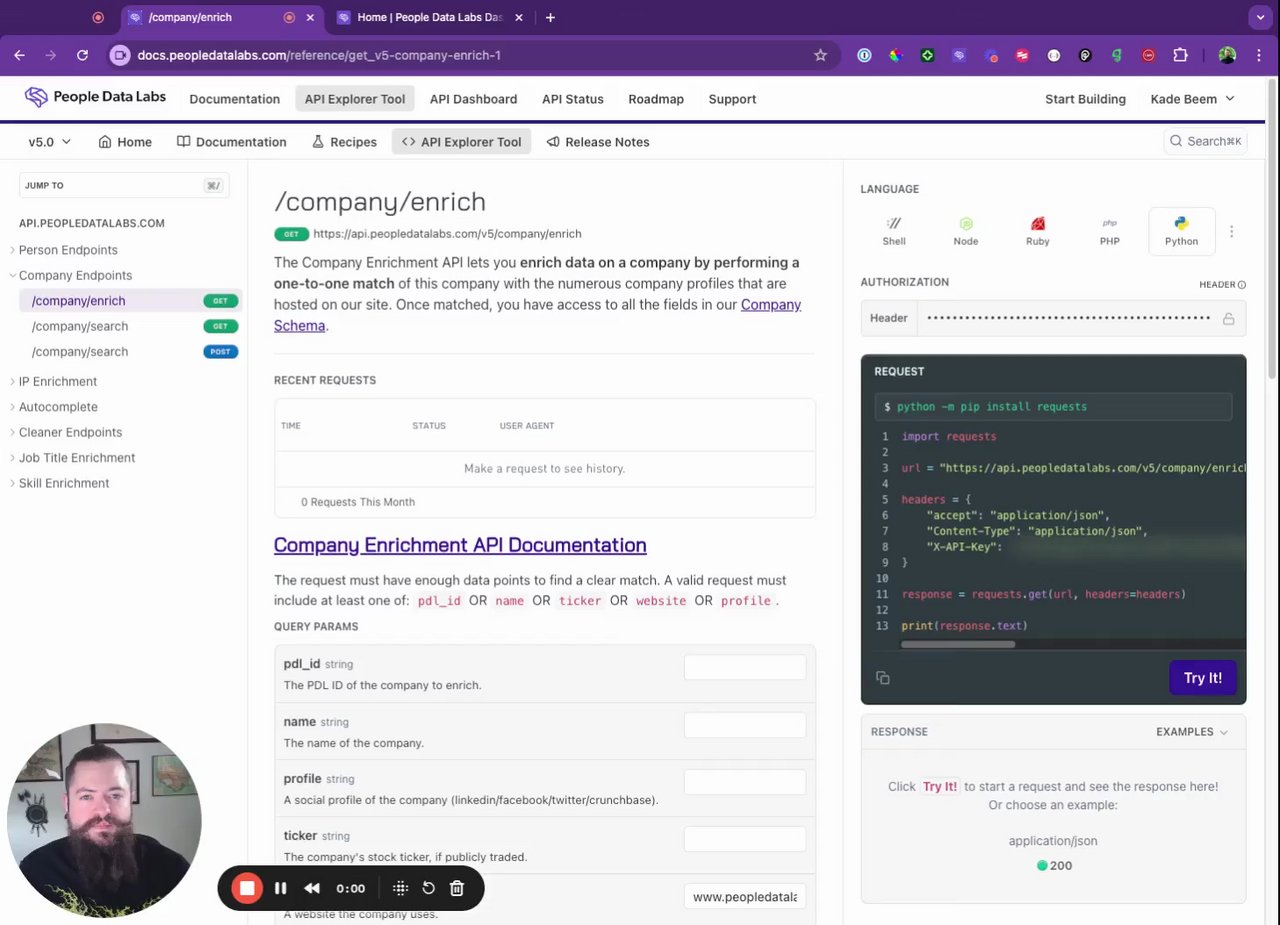Open the response Examples dropdown
This screenshot has height=925, width=1280.
[x=1191, y=732]
